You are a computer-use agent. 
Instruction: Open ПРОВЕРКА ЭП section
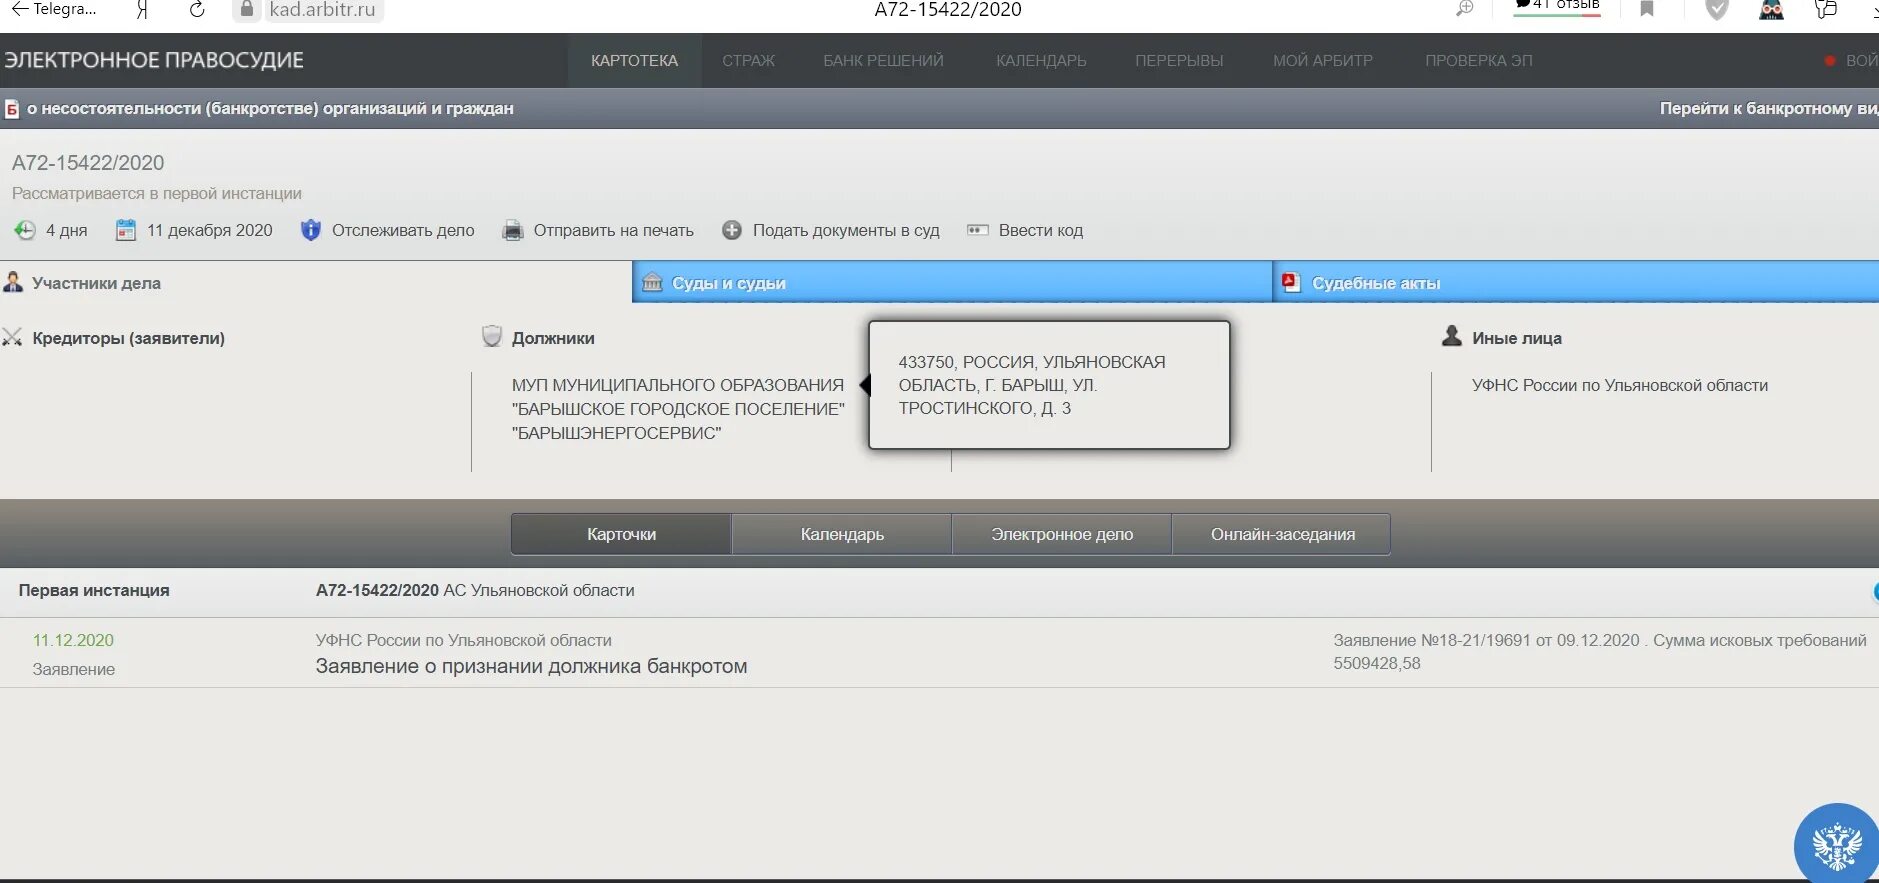1478,60
